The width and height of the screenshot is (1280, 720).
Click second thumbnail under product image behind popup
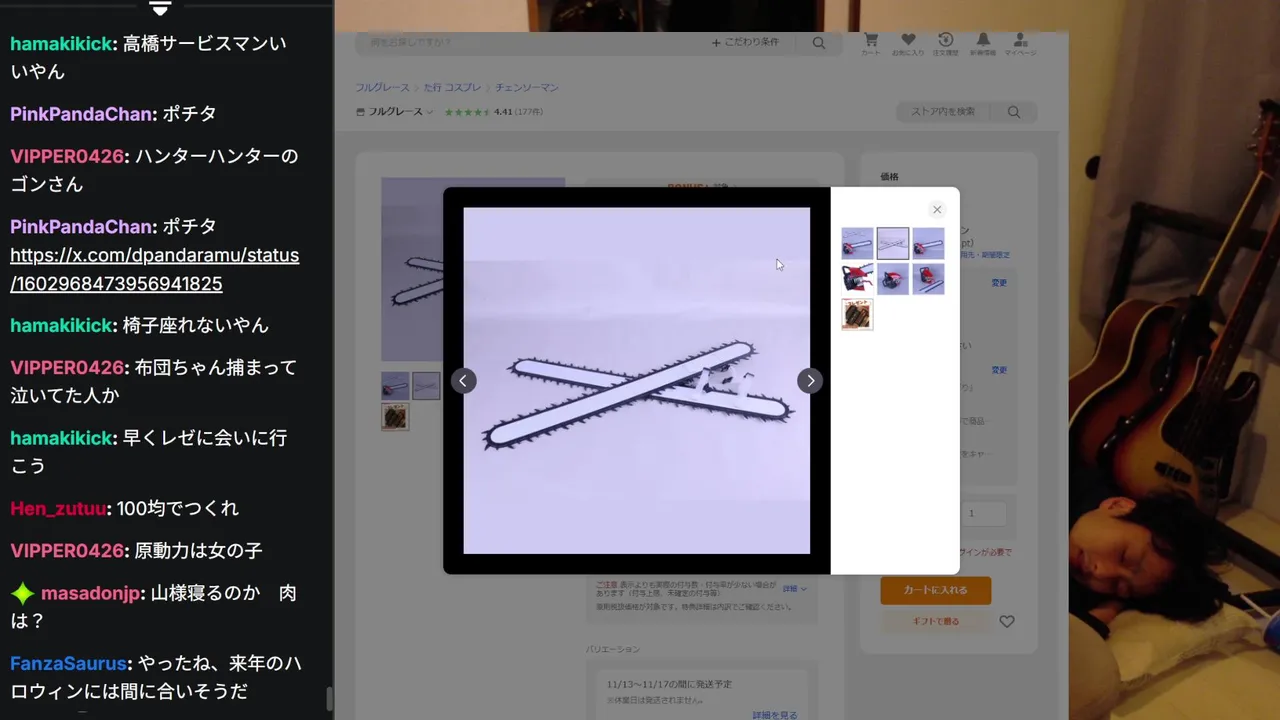427,386
